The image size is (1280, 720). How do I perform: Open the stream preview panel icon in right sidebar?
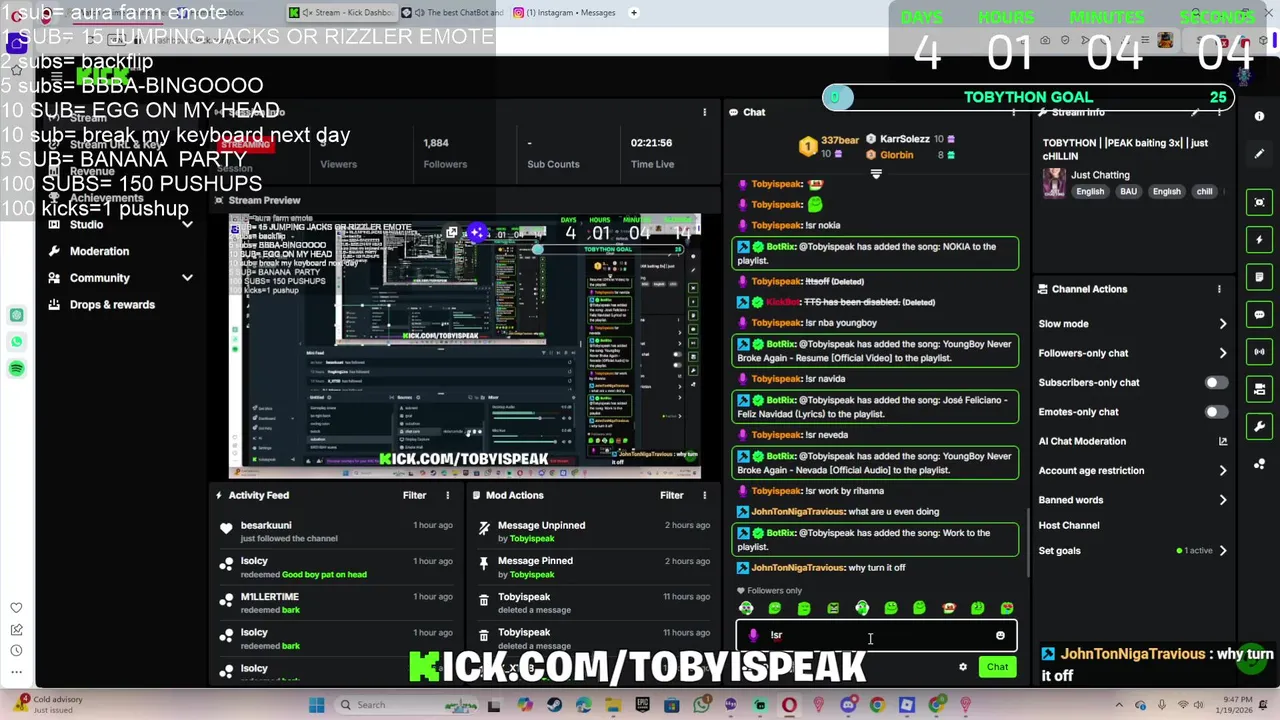(1259, 202)
